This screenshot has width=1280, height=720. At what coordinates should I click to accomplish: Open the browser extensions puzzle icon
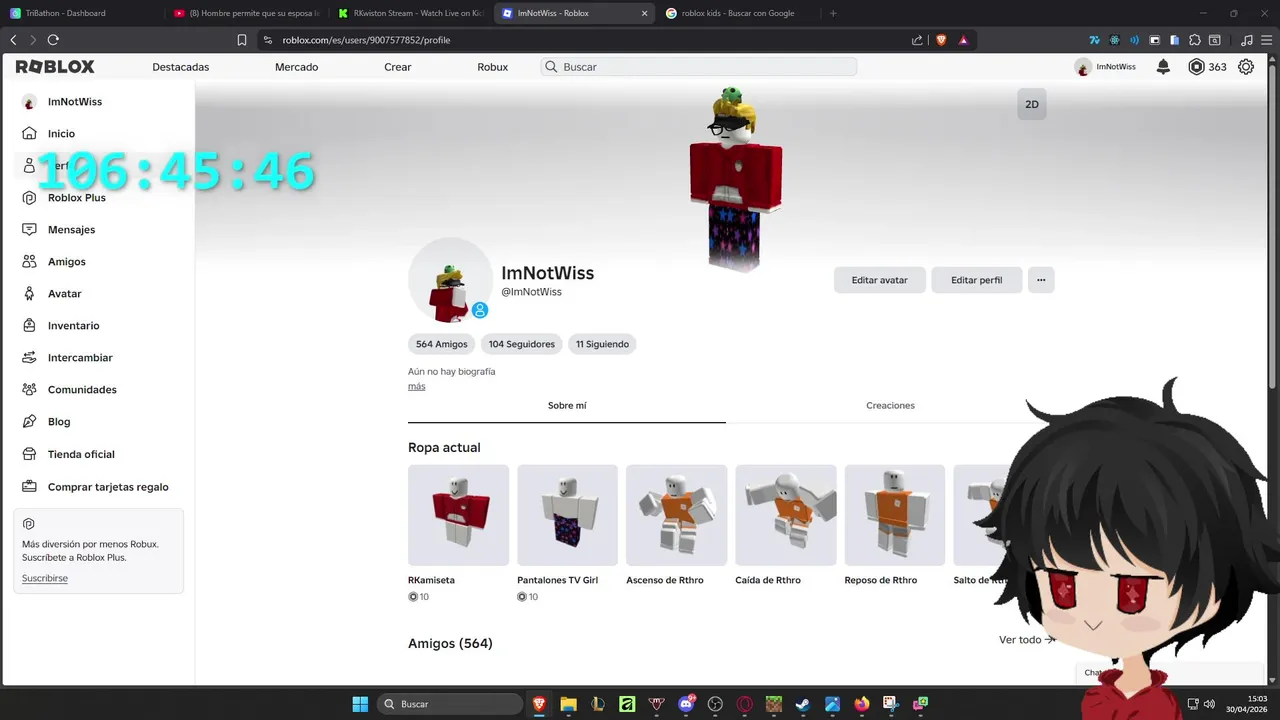[x=1195, y=40]
